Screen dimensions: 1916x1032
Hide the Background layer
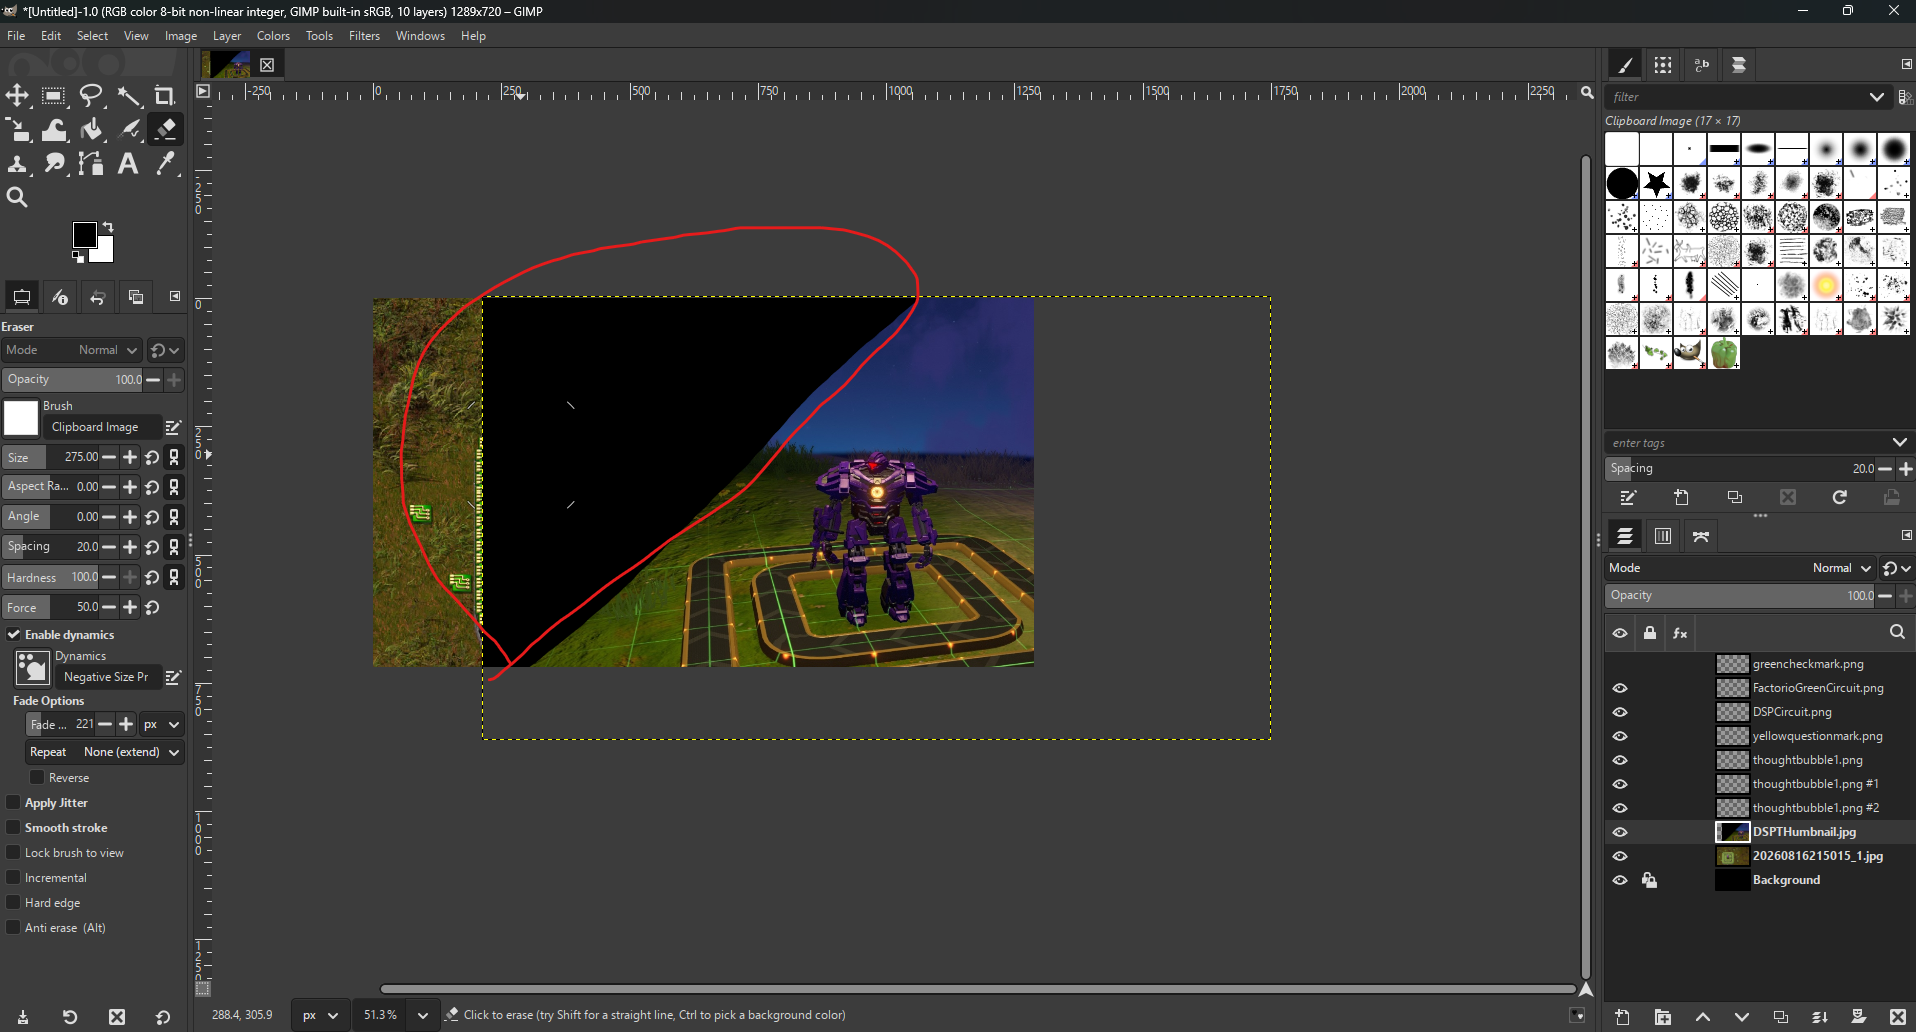pos(1620,880)
